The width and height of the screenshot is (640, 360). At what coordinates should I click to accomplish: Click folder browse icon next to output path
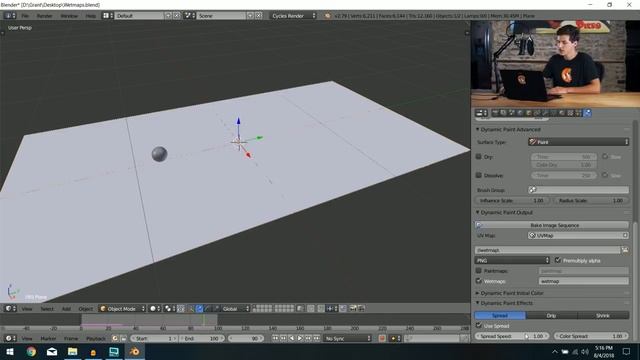pos(625,250)
